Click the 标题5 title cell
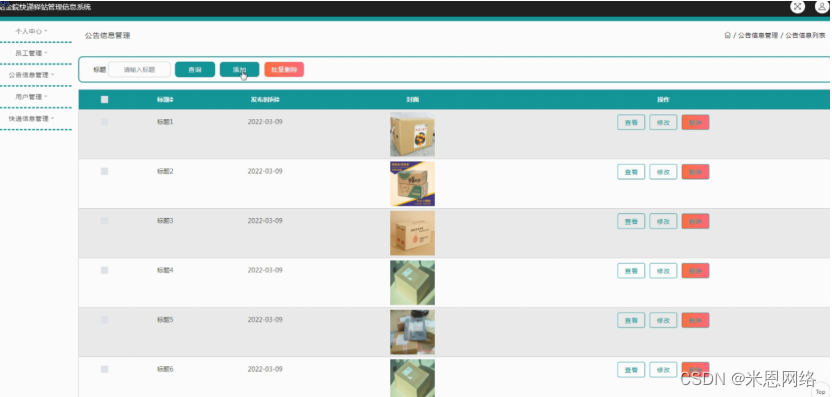 [165, 320]
